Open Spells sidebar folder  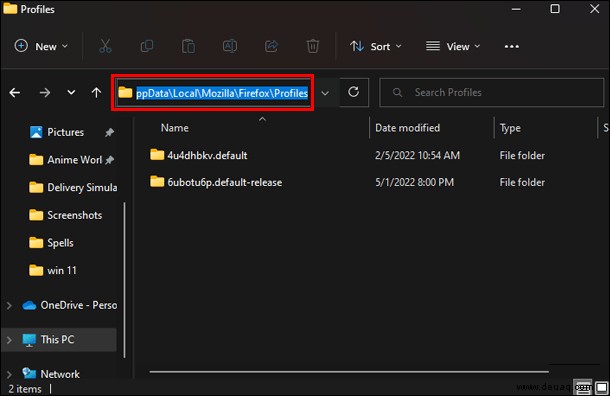tap(60, 243)
